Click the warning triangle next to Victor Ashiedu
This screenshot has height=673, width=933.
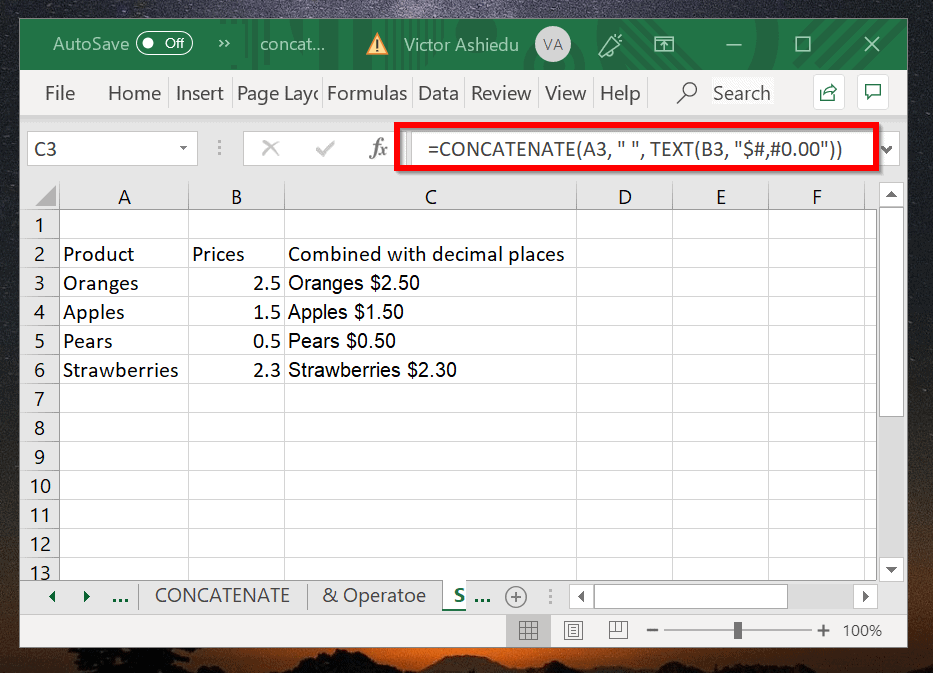(376, 43)
